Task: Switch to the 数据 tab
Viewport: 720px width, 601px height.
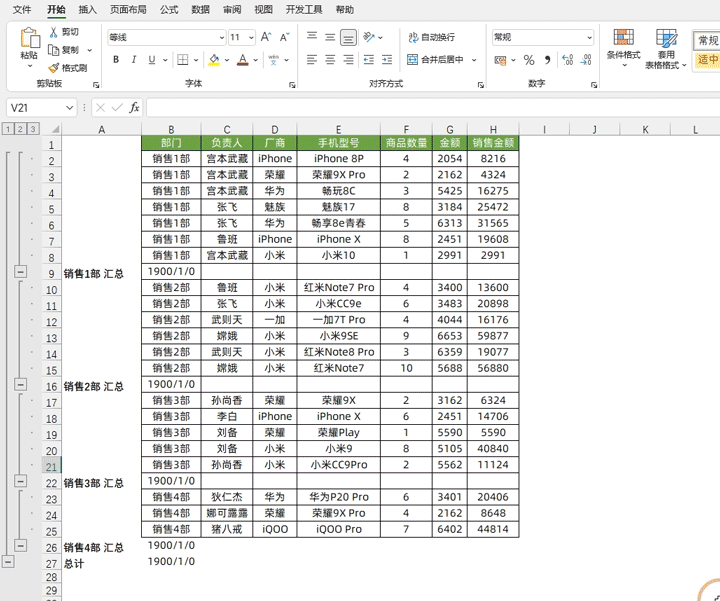Action: coord(200,10)
